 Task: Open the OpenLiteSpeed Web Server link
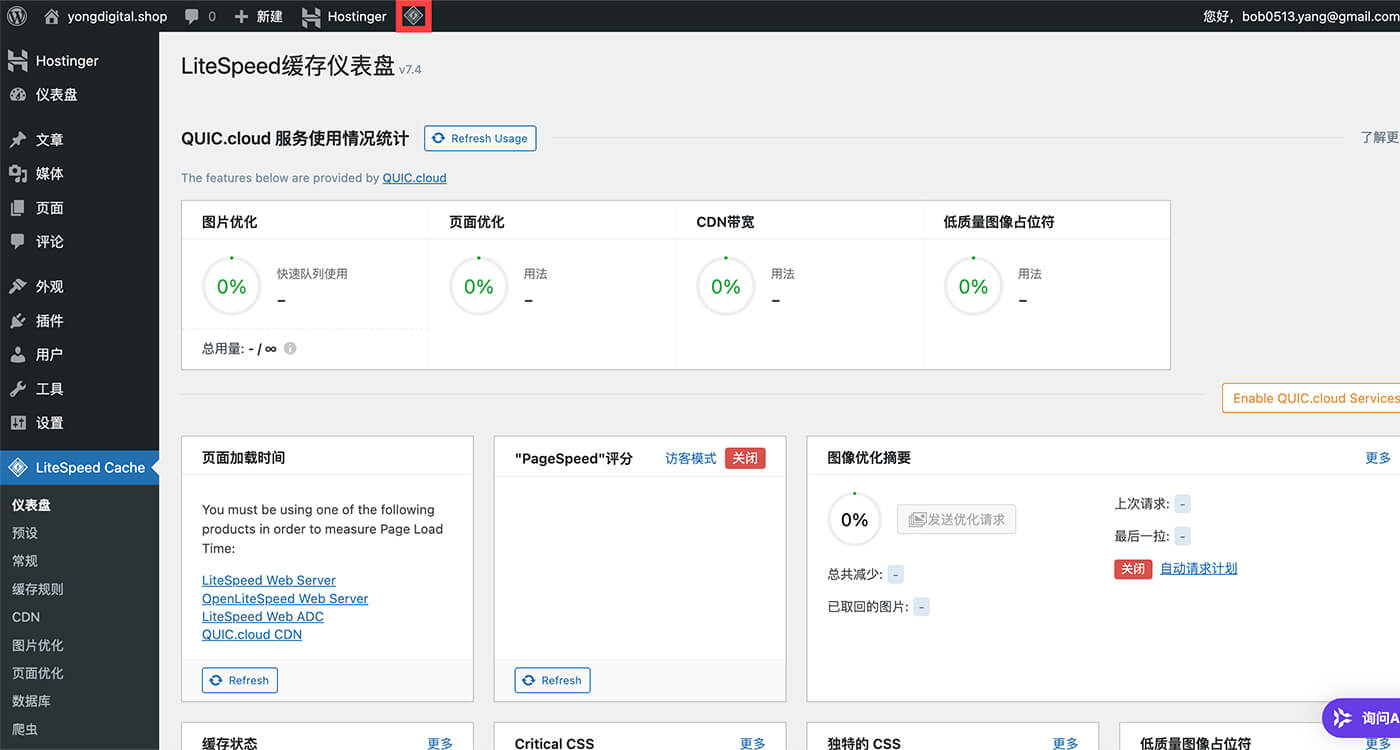pos(285,598)
